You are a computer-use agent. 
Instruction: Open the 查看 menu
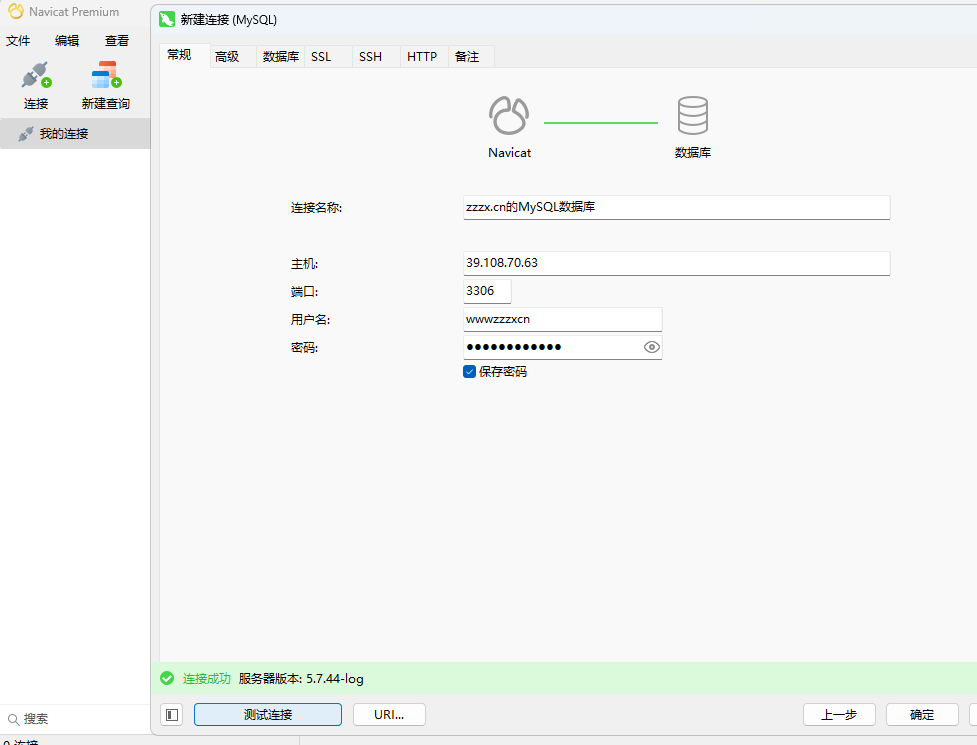click(x=117, y=40)
